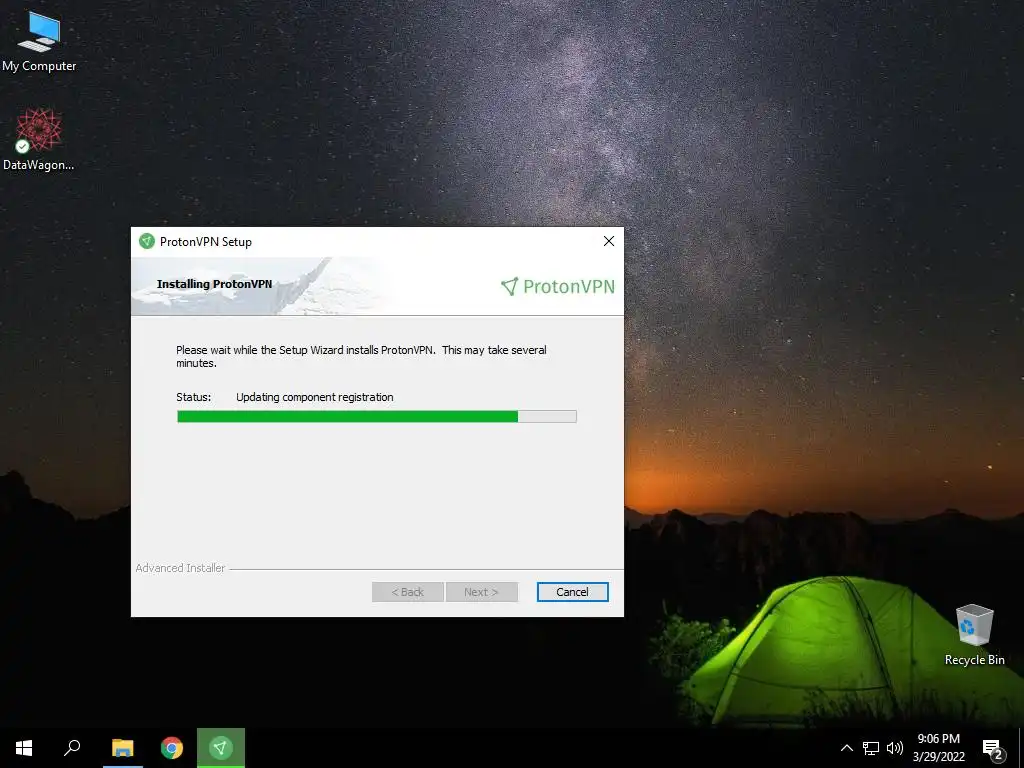Select the Recycle Bin desktop icon

974,635
